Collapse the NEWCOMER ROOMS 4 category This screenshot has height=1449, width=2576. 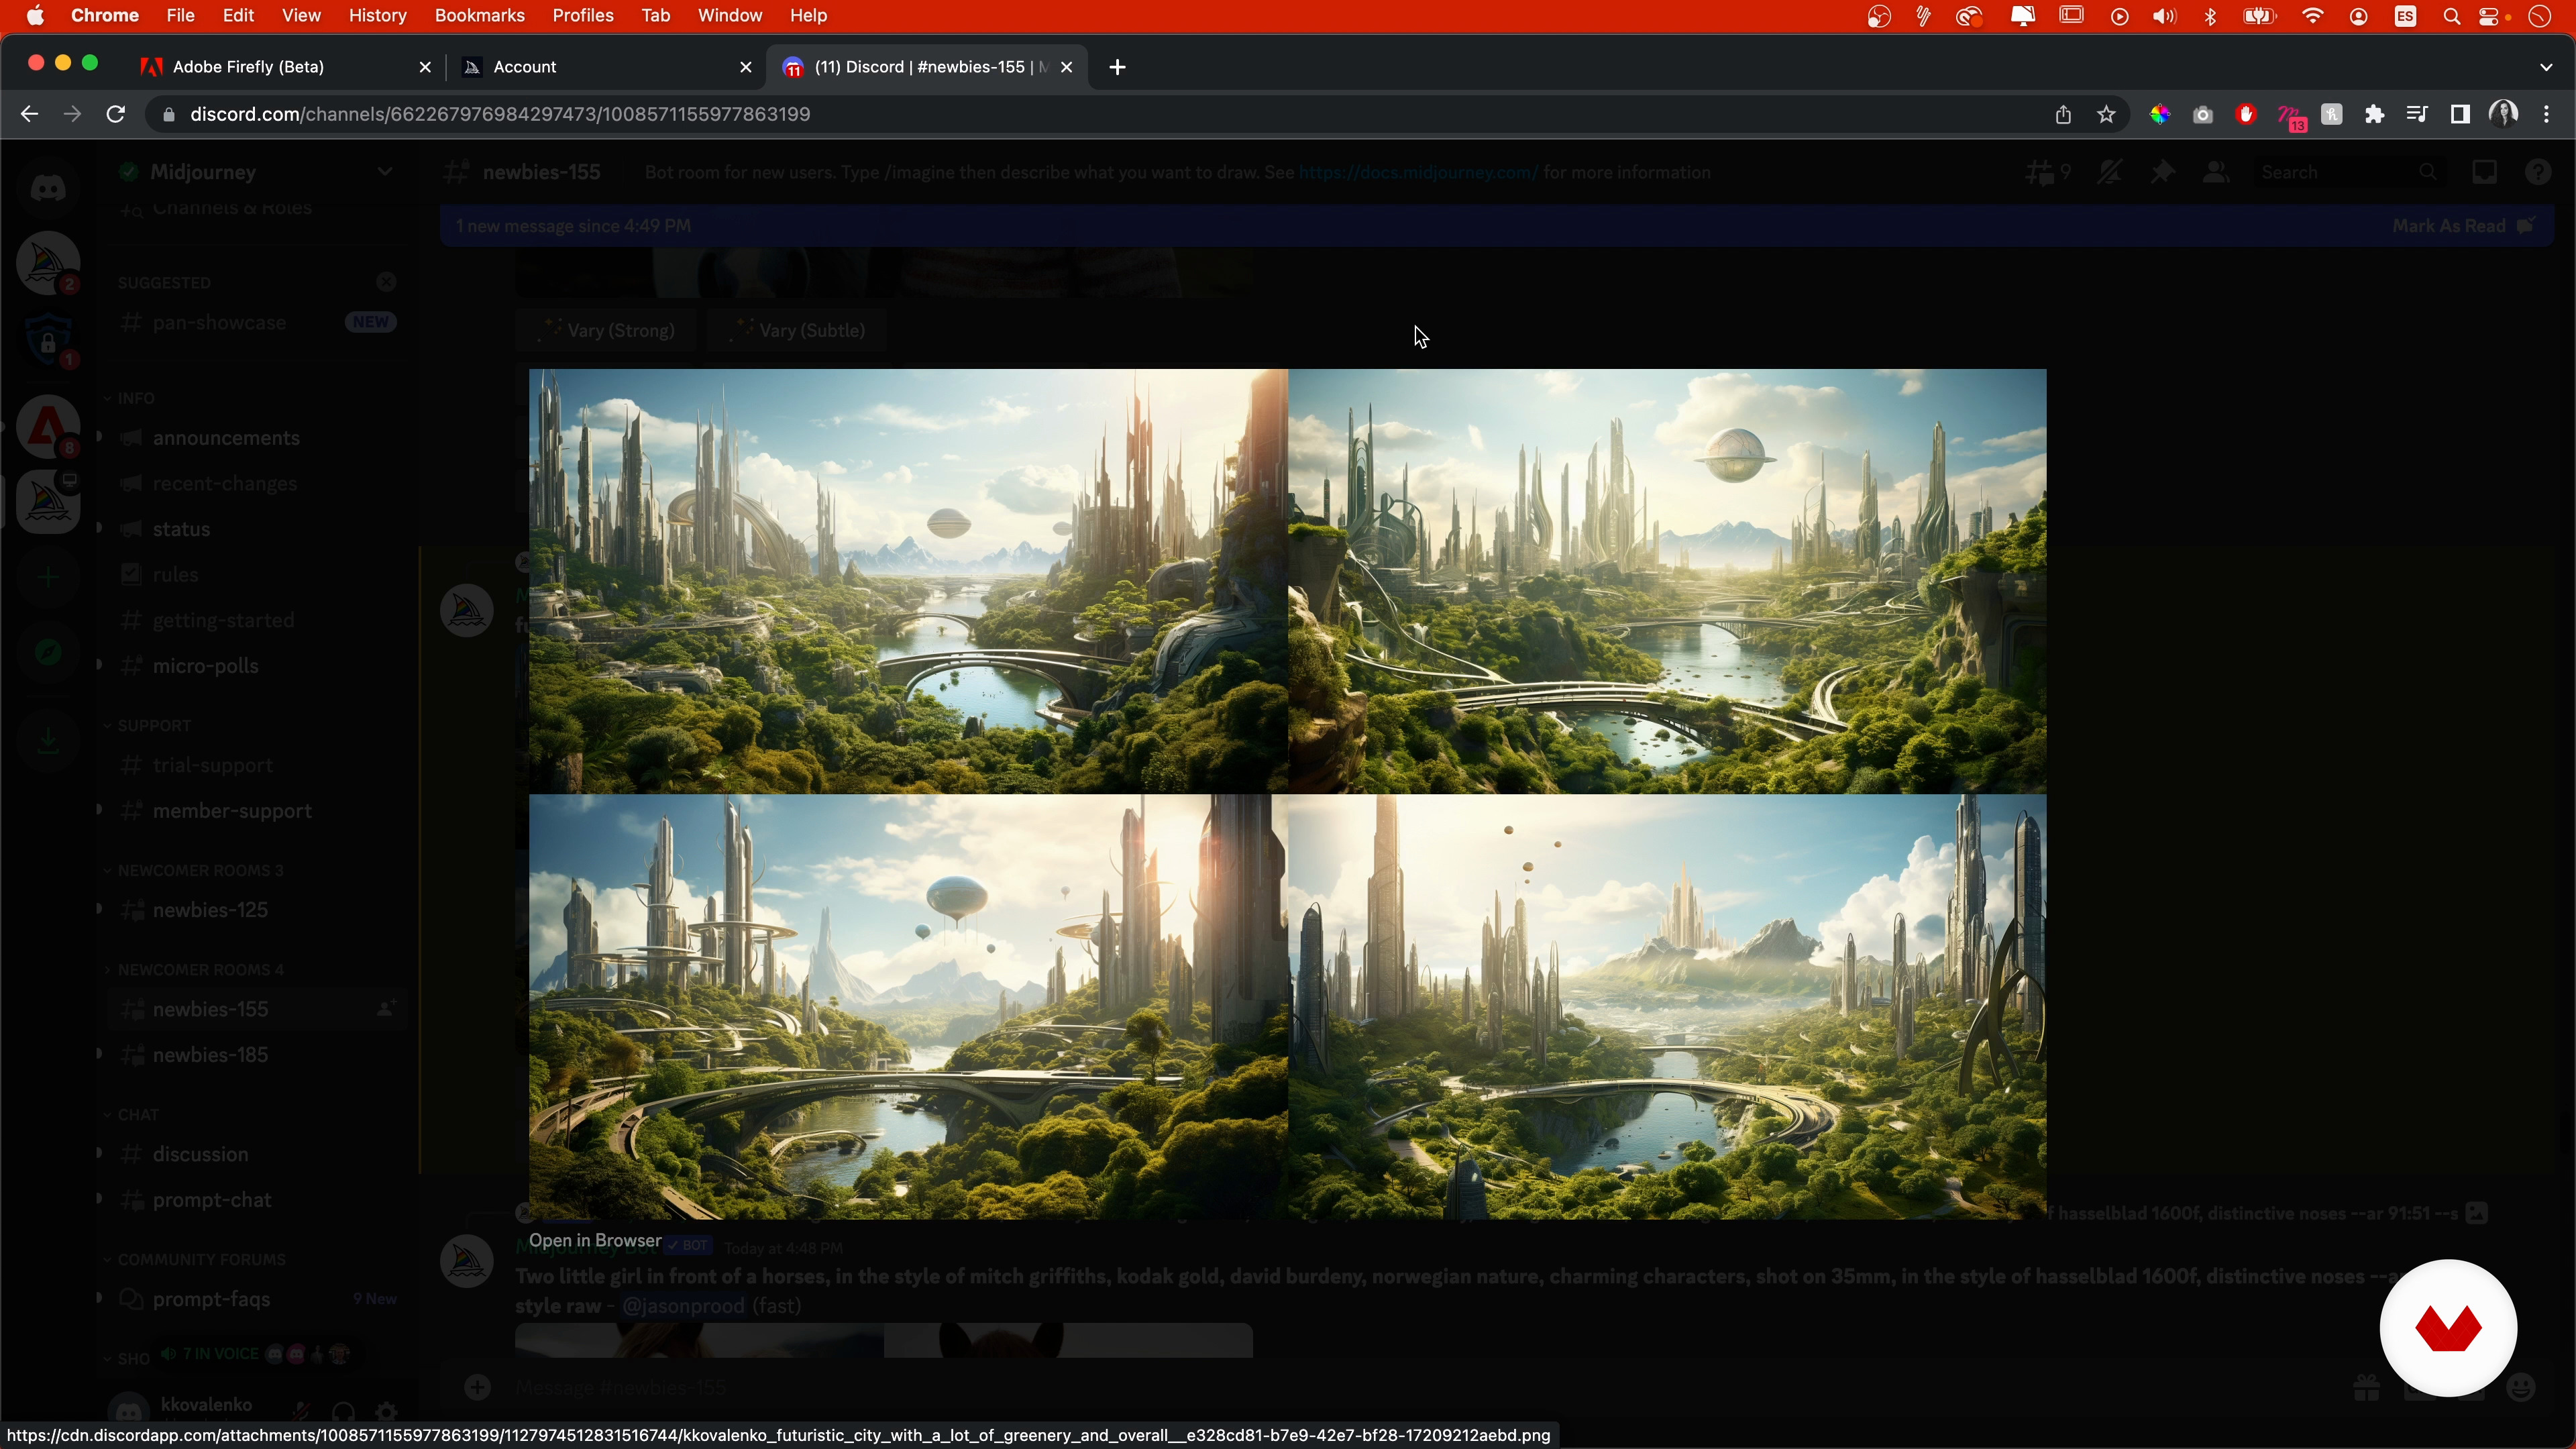200,969
